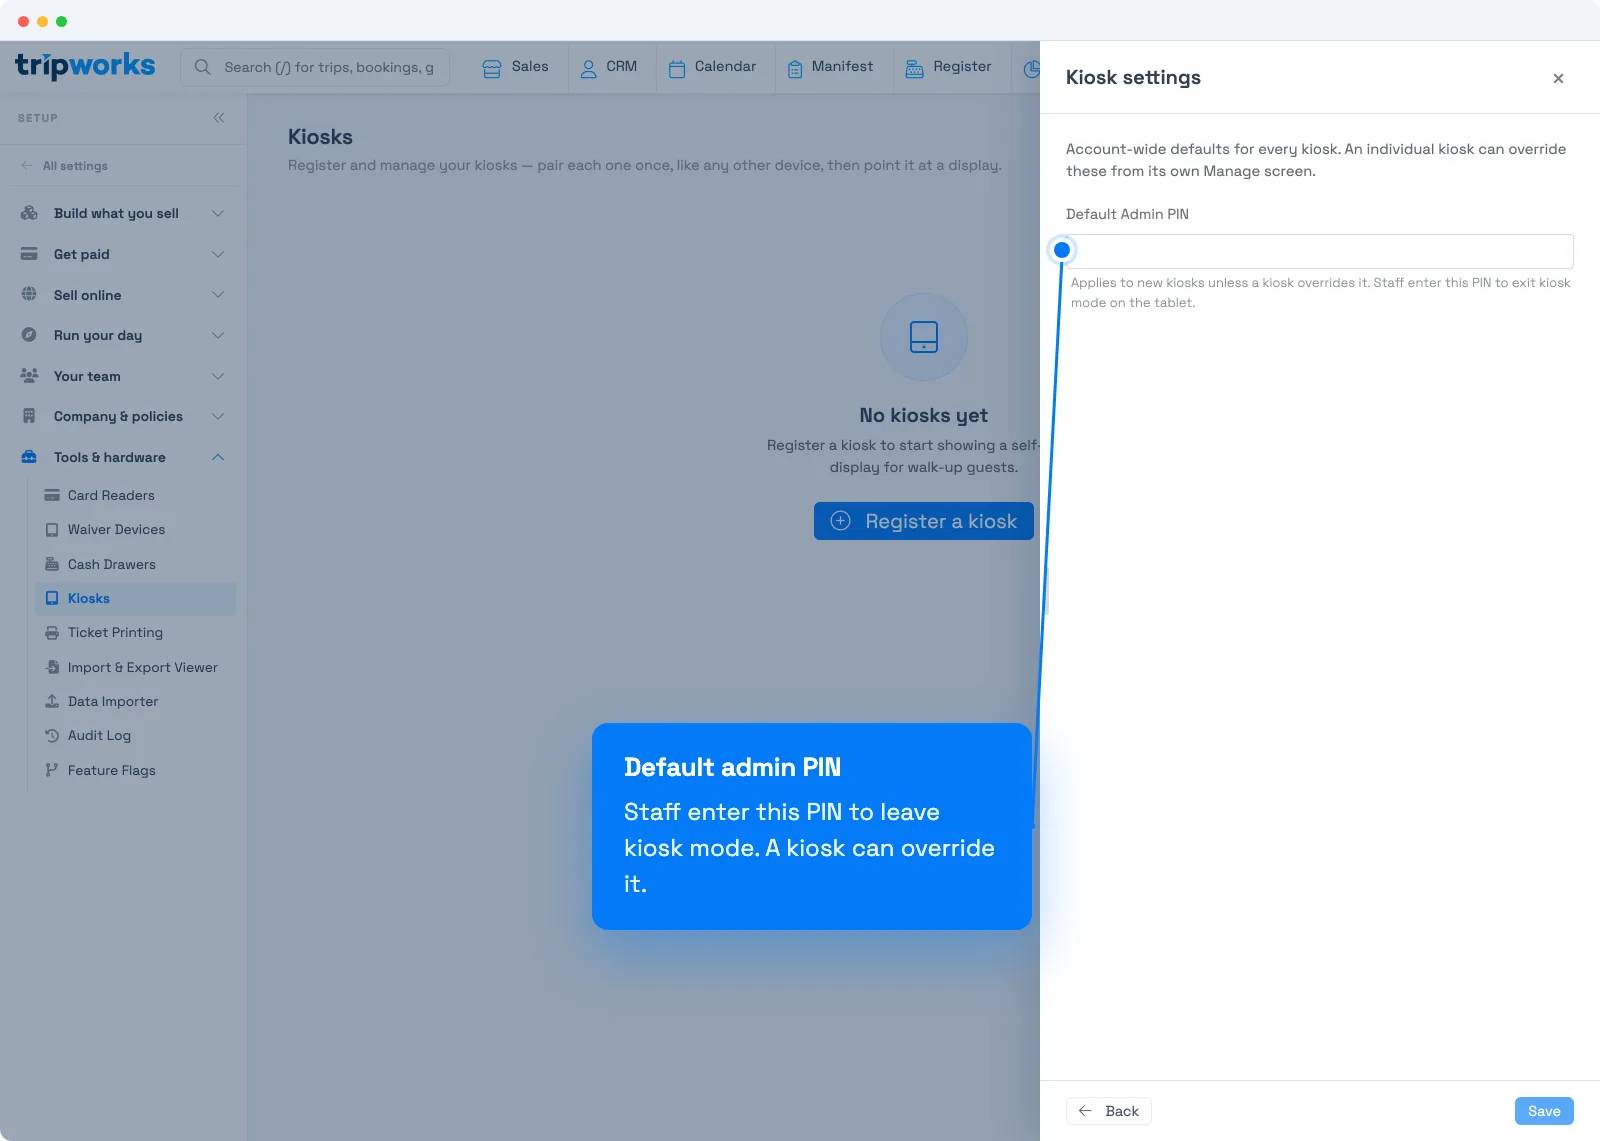The image size is (1600, 1141).
Task: Click the search magnifier icon
Action: [203, 67]
